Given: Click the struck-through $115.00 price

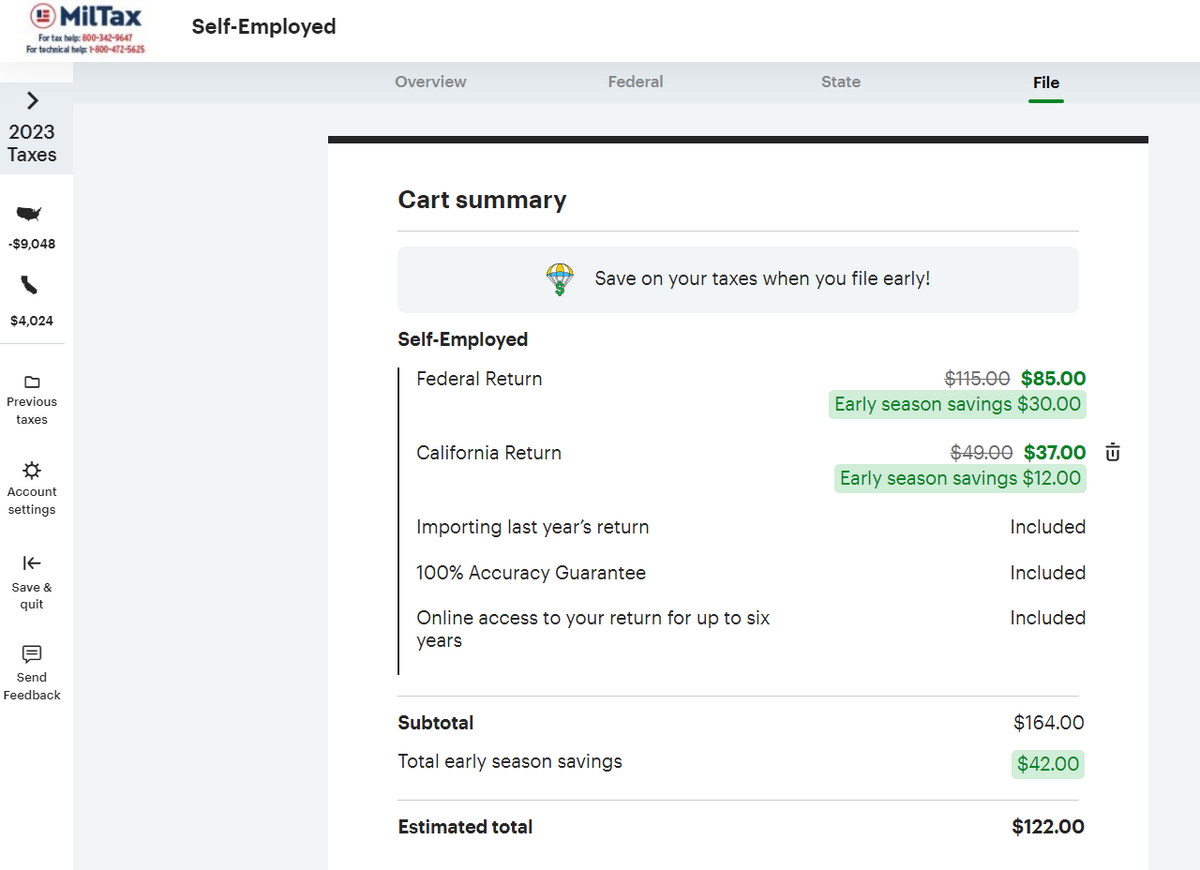Looking at the screenshot, I should pos(978,379).
